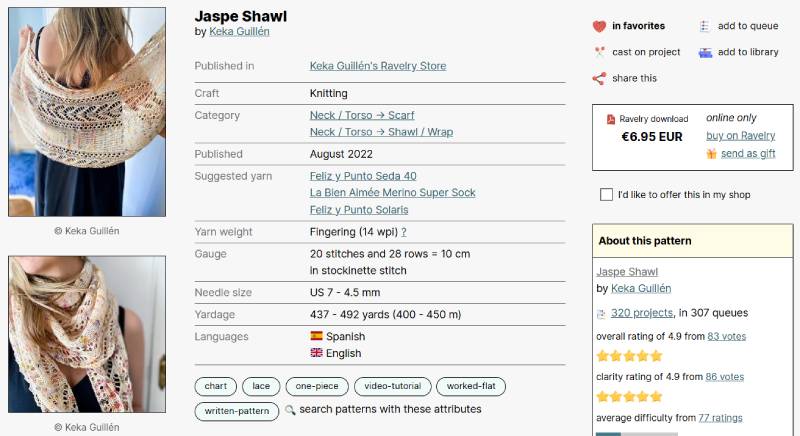Screen dimensions: 800x436
Task: Open the top shawl photo thumbnail
Action: coord(87,112)
